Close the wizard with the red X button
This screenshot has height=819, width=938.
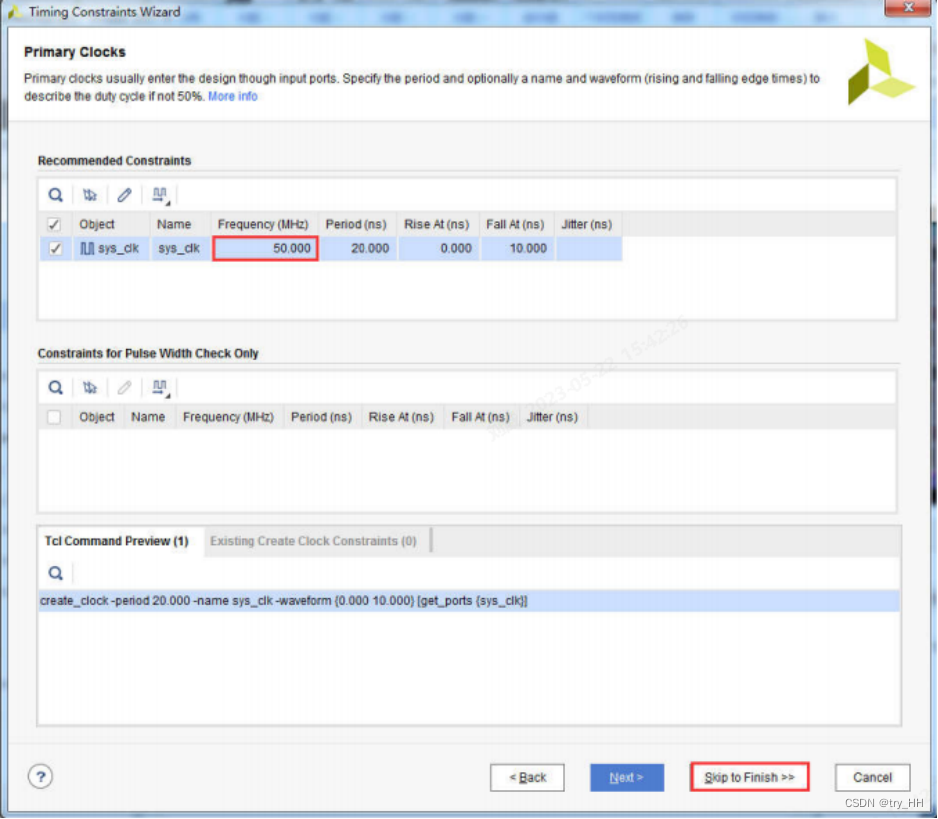pyautogui.click(x=907, y=8)
